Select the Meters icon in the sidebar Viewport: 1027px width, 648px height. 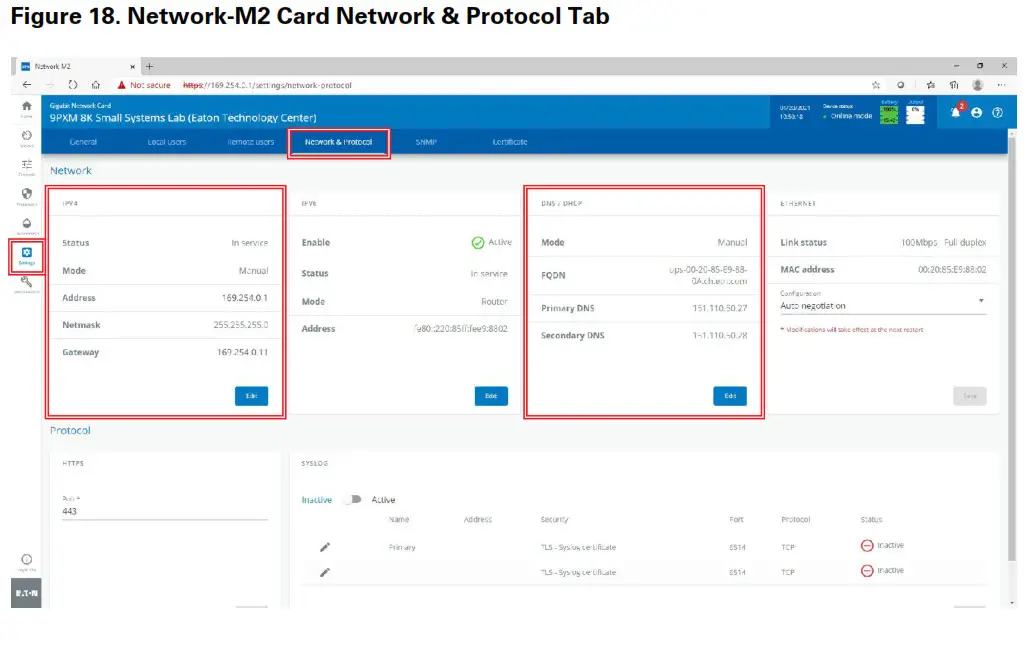[26, 136]
